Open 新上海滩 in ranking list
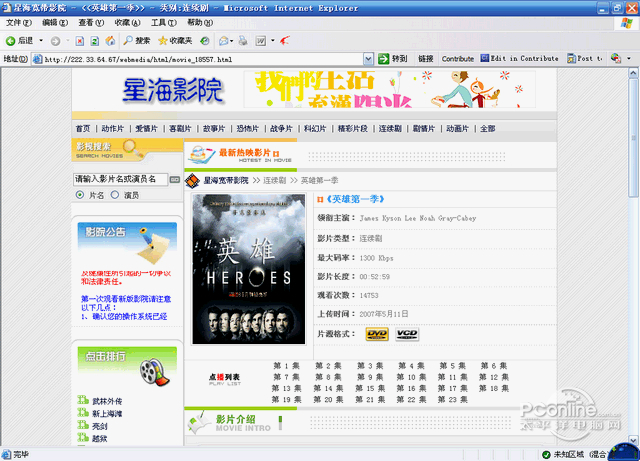Image resolution: width=640 pixels, height=461 pixels. click(107, 414)
